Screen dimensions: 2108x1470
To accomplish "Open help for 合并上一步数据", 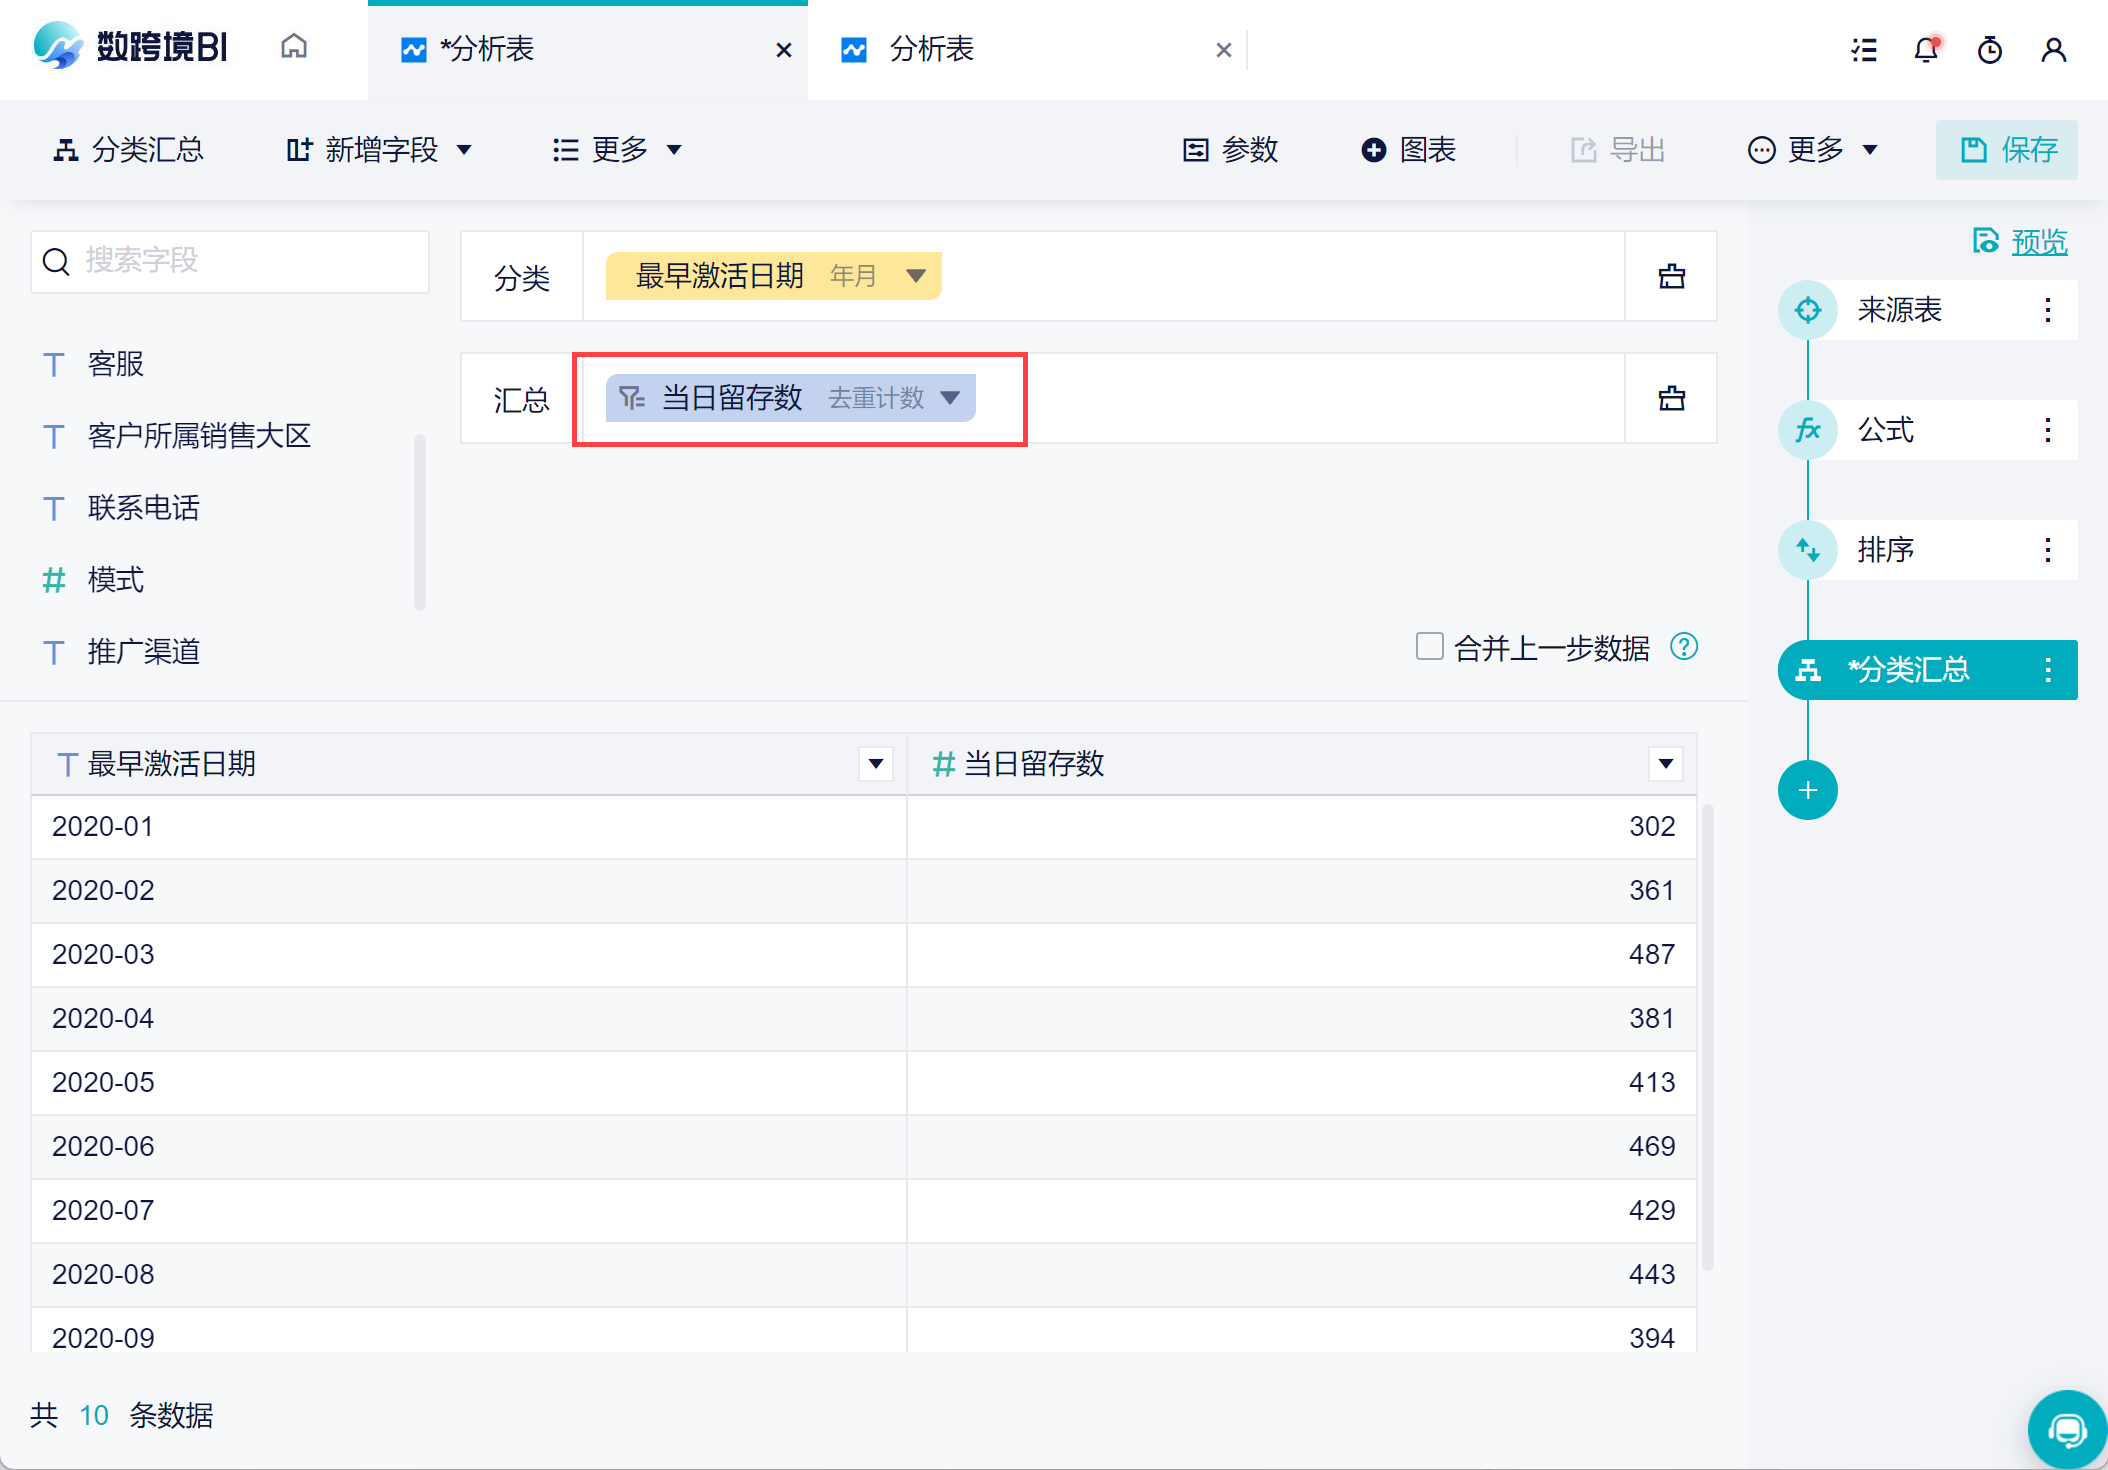I will tap(1684, 647).
